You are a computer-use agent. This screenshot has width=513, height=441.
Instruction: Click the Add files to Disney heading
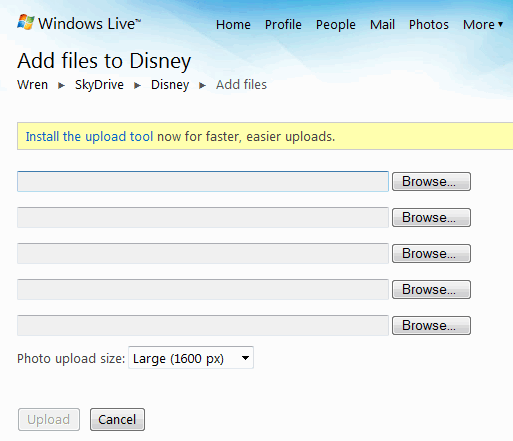click(104, 61)
